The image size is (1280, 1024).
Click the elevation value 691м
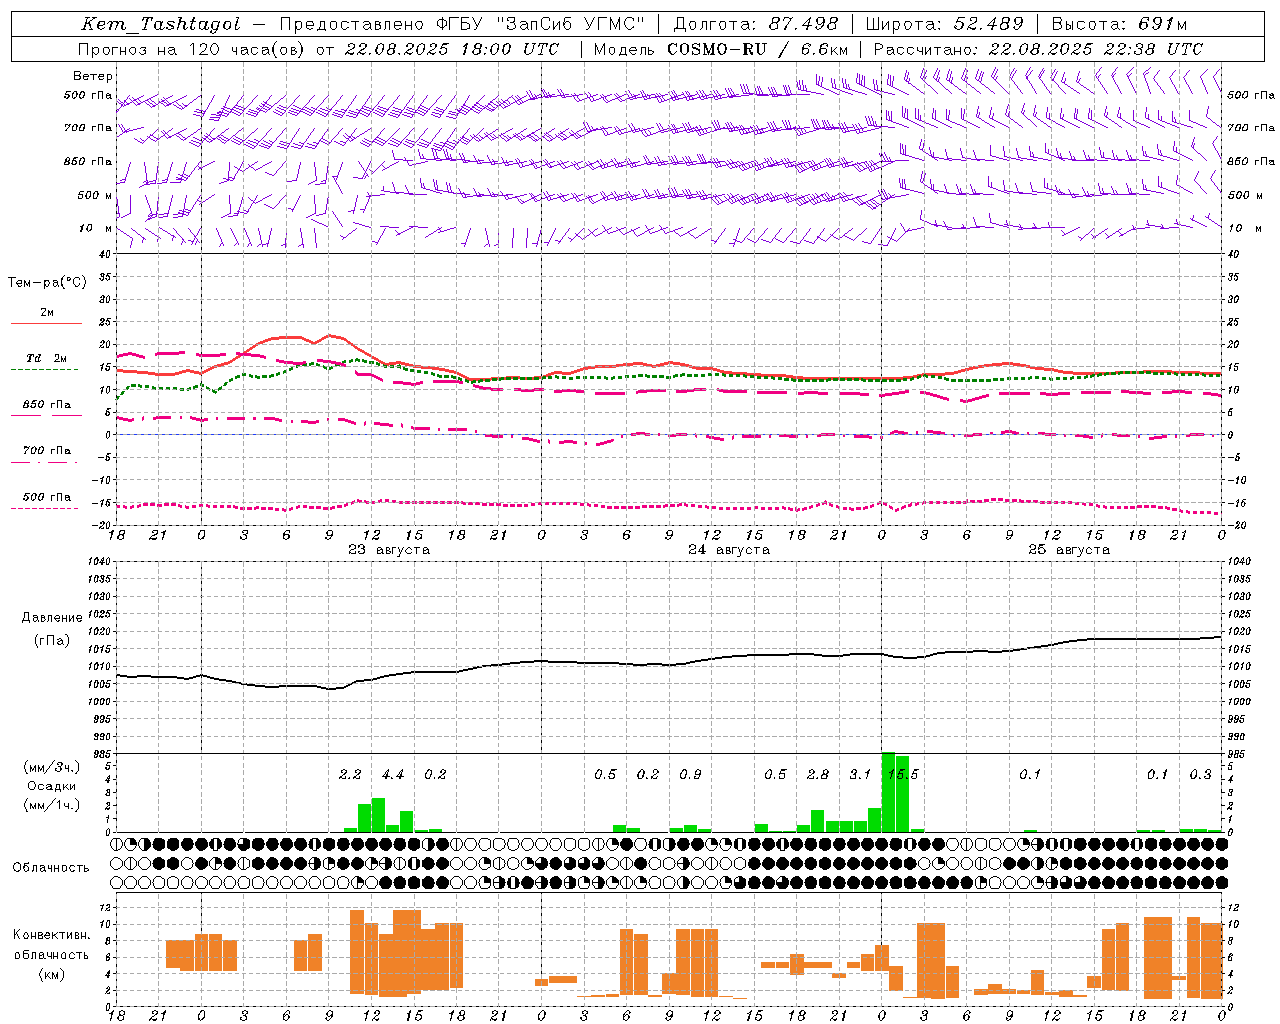coord(1163,24)
